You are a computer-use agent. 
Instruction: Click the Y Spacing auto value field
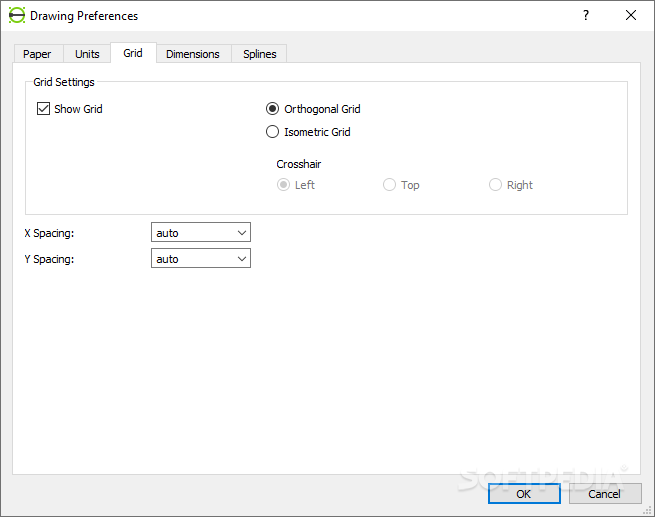[x=201, y=258]
